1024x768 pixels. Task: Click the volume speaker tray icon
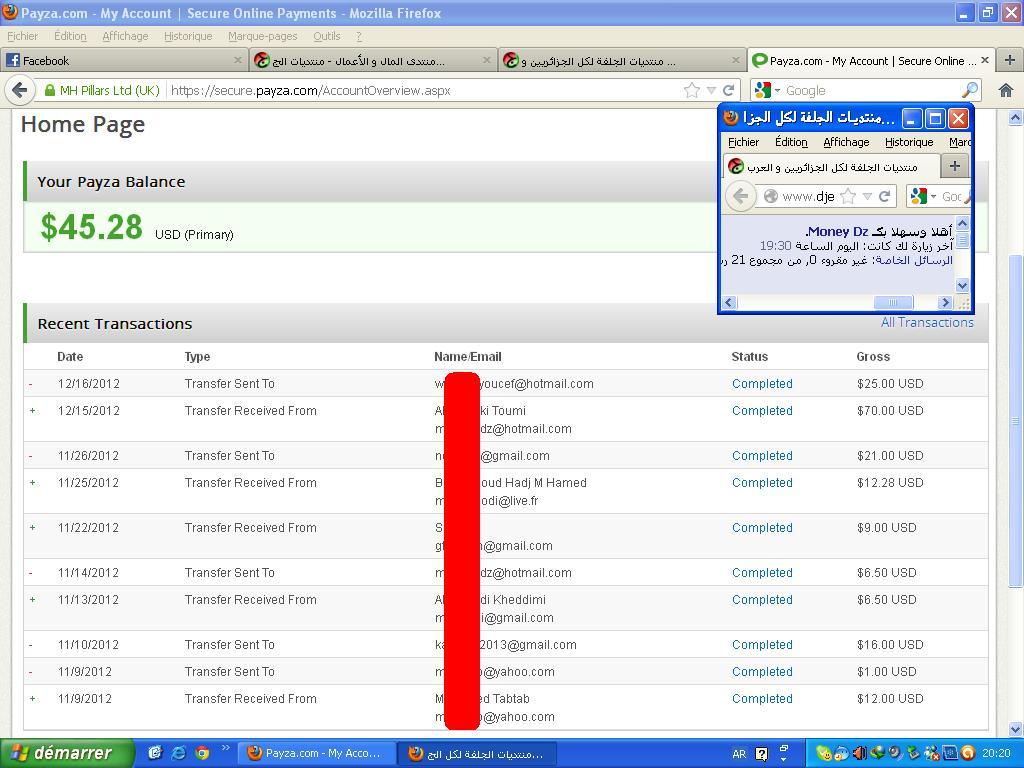pyautogui.click(x=861, y=753)
